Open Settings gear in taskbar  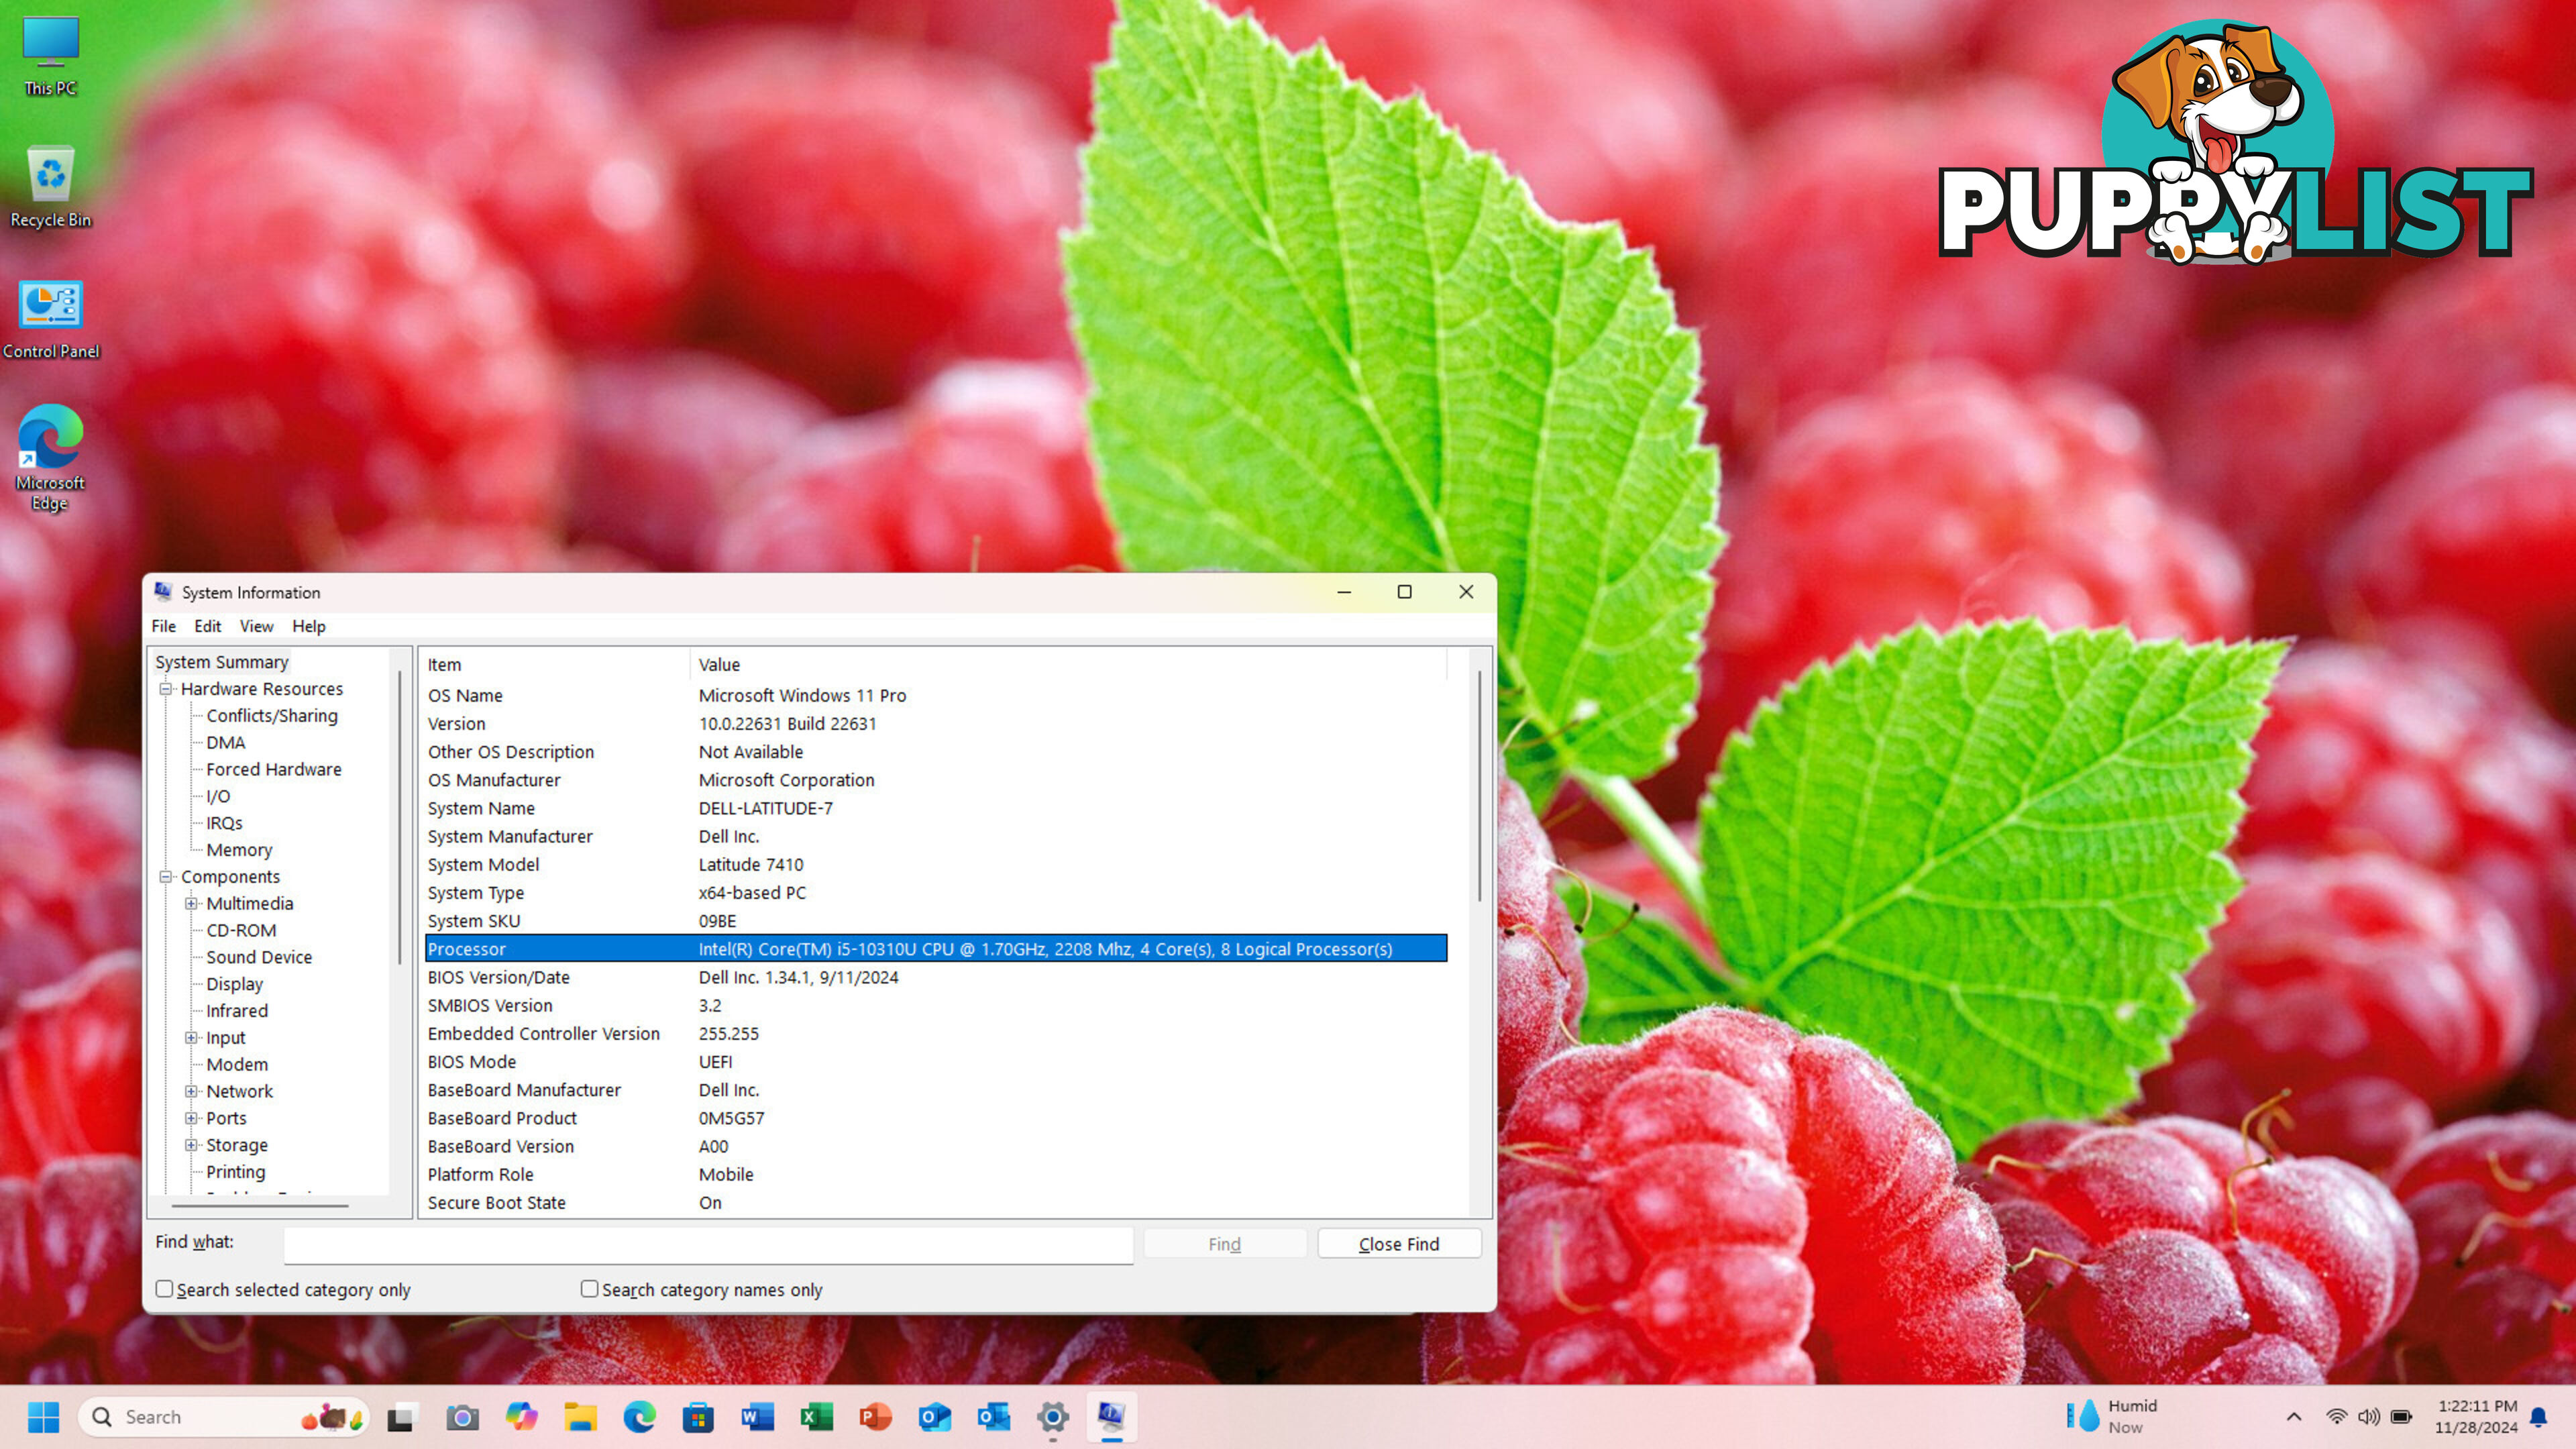(x=1052, y=1417)
